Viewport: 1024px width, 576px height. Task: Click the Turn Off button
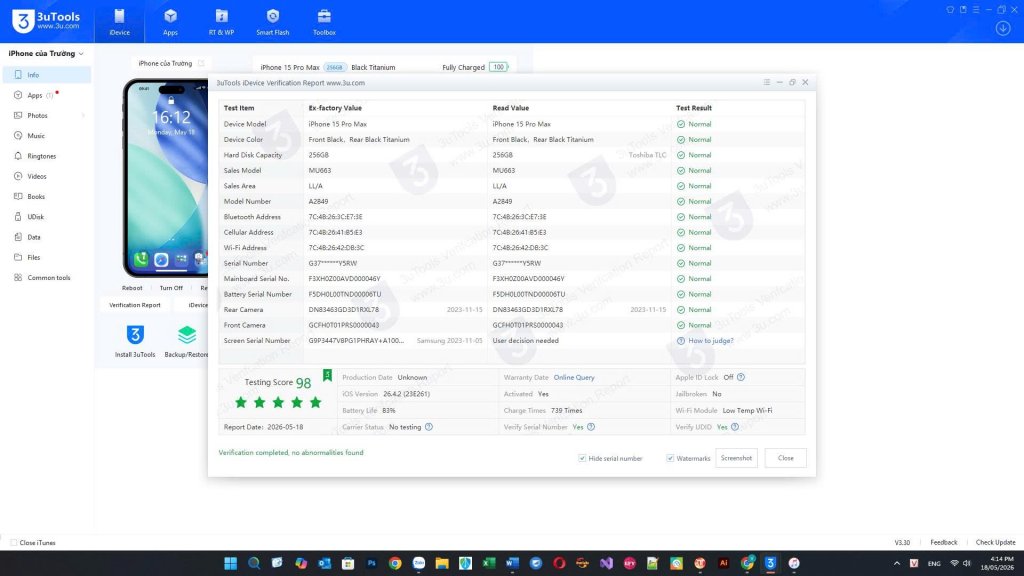pyautogui.click(x=171, y=288)
